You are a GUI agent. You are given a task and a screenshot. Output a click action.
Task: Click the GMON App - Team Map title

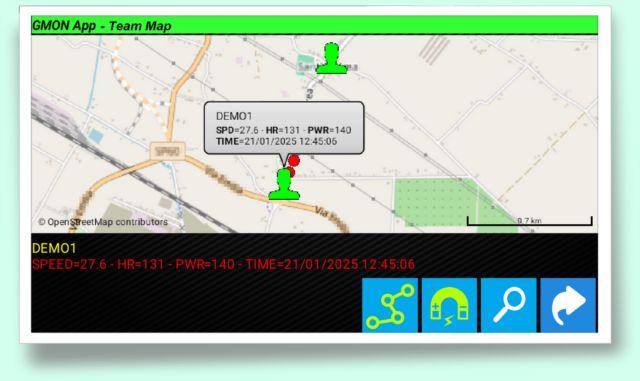click(x=102, y=26)
